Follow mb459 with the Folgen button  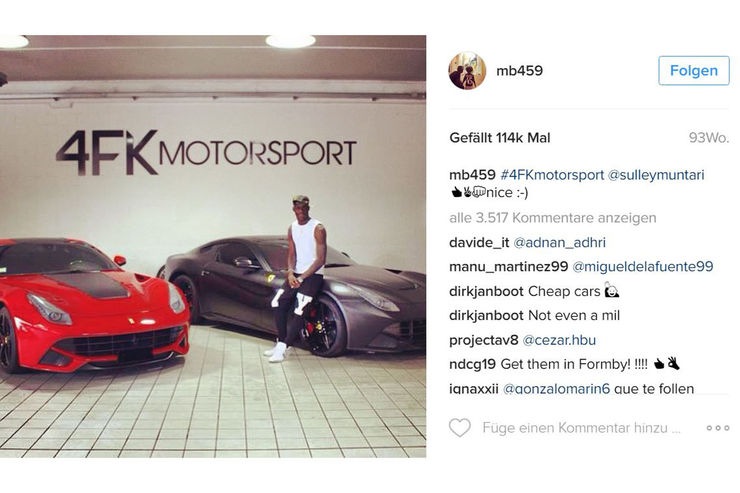point(694,71)
